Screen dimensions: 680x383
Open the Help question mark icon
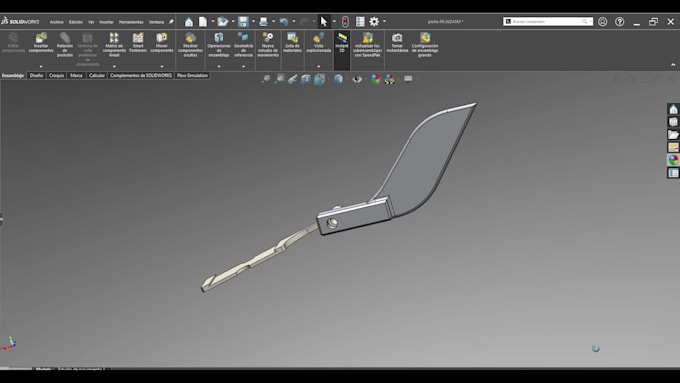coord(620,22)
